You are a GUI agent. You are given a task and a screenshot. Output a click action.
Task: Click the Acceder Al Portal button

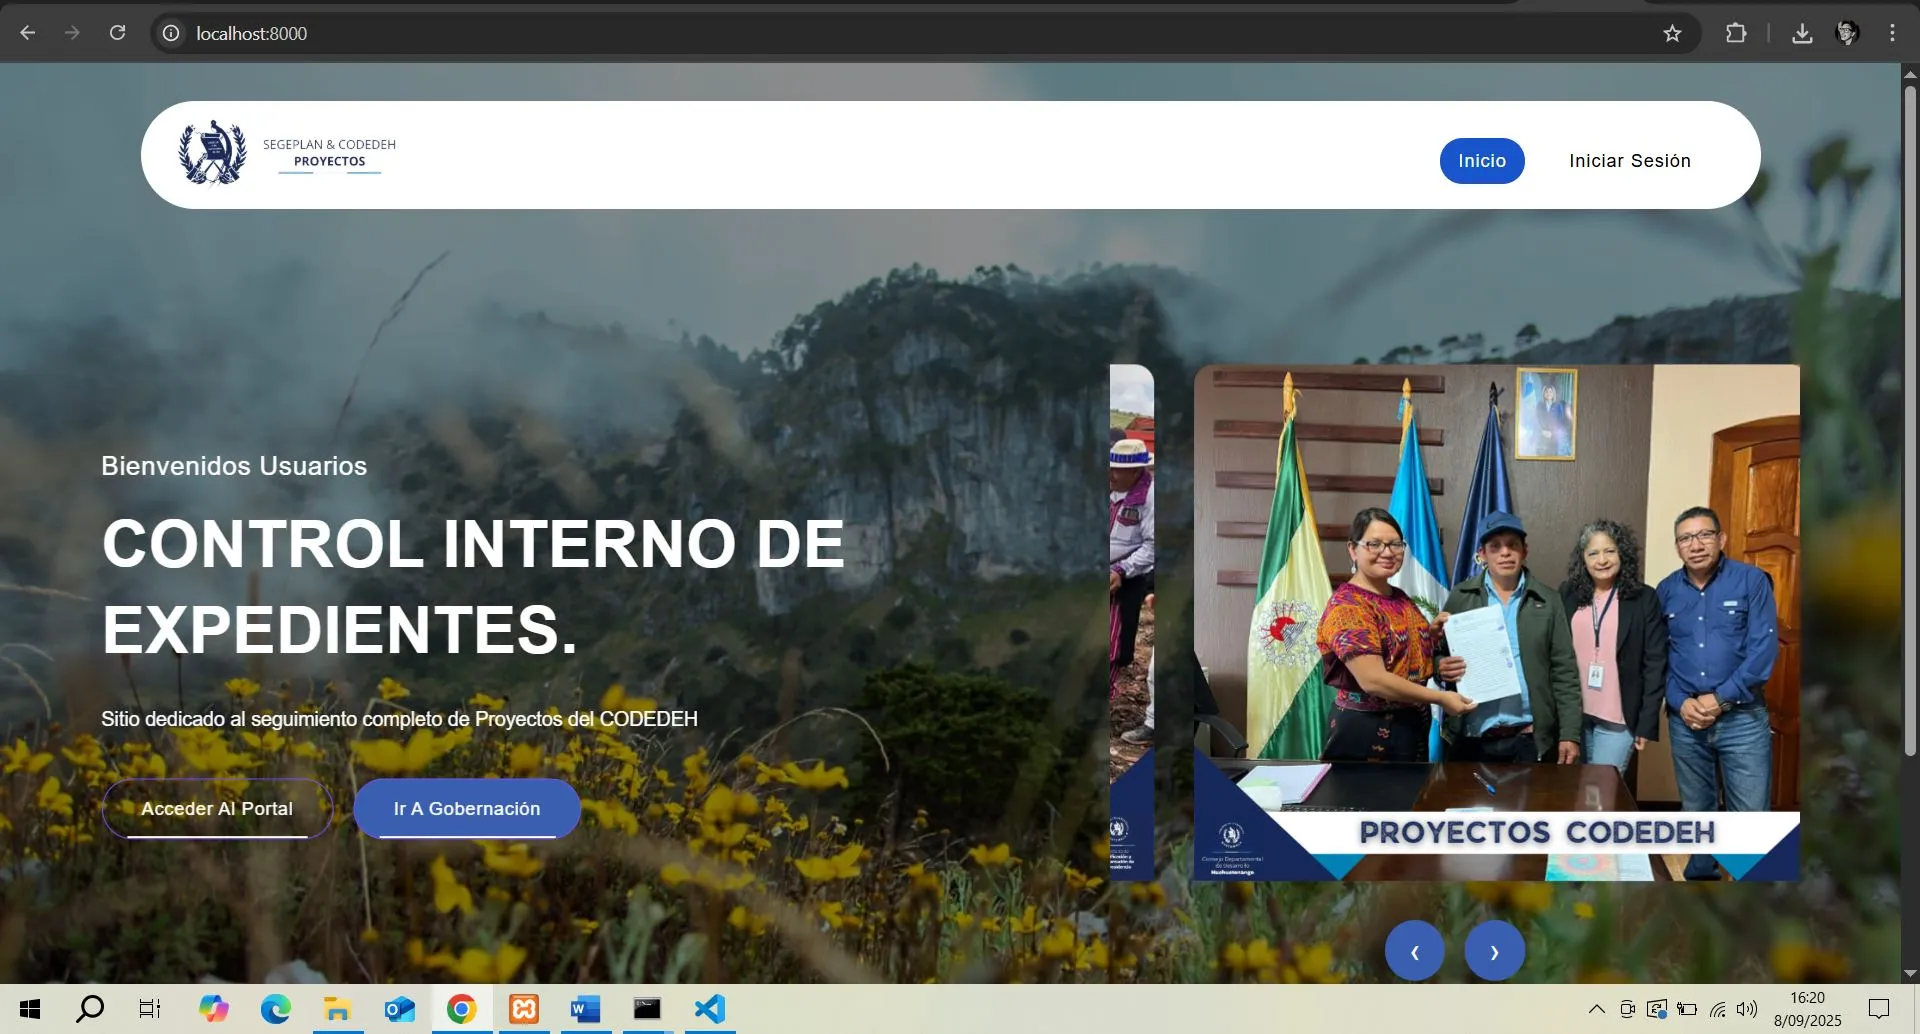[217, 808]
